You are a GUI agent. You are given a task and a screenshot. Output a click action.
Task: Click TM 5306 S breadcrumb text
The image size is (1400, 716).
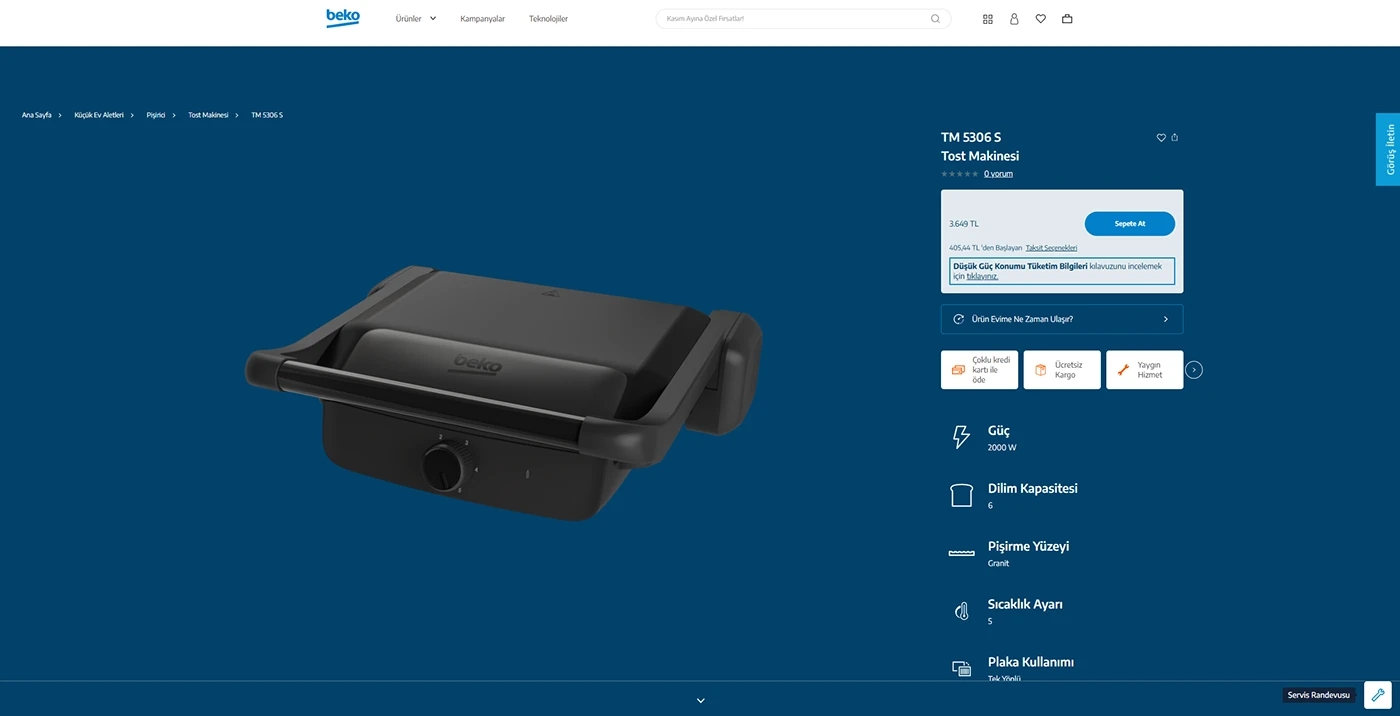tap(267, 115)
